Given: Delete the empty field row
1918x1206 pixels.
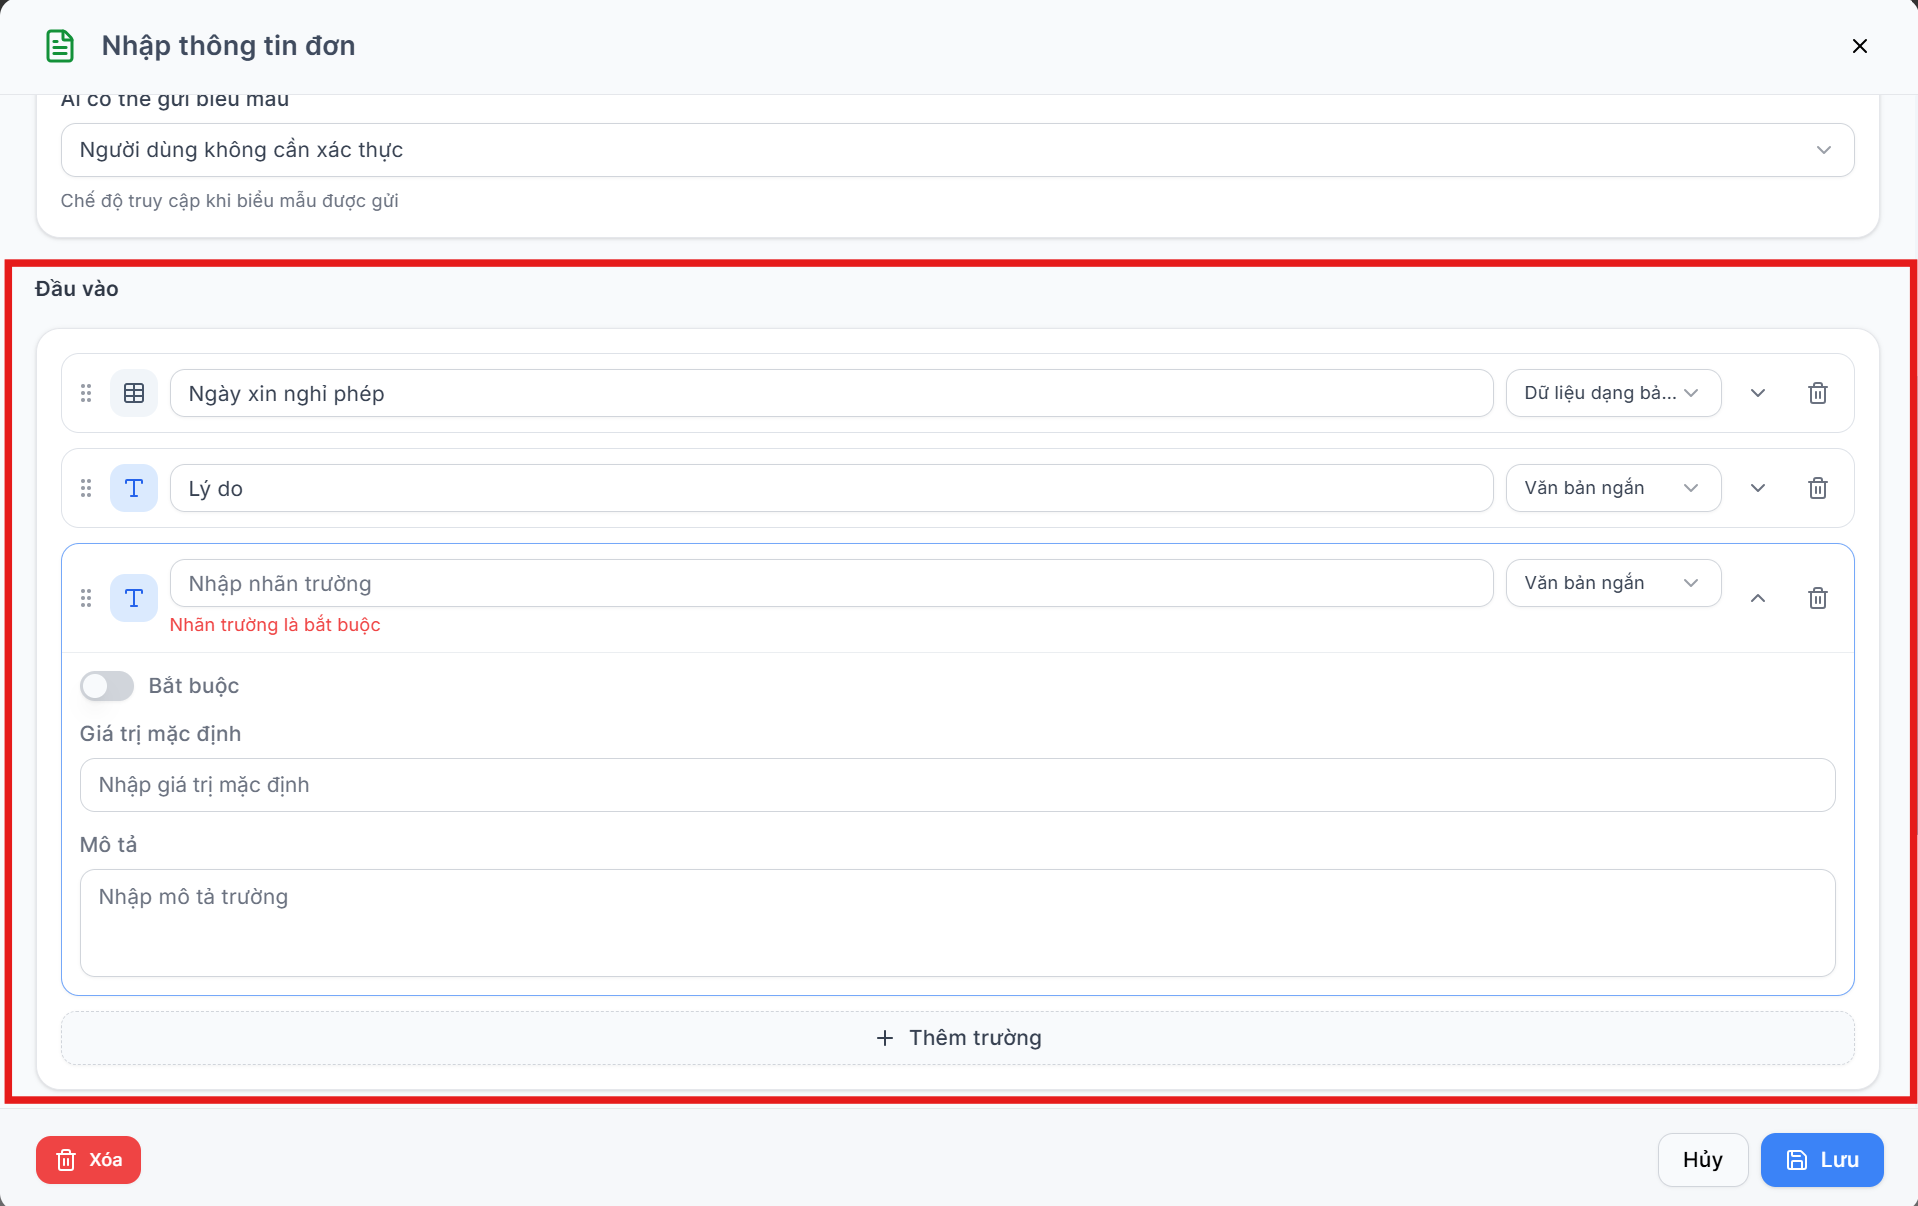Looking at the screenshot, I should coord(1817,598).
